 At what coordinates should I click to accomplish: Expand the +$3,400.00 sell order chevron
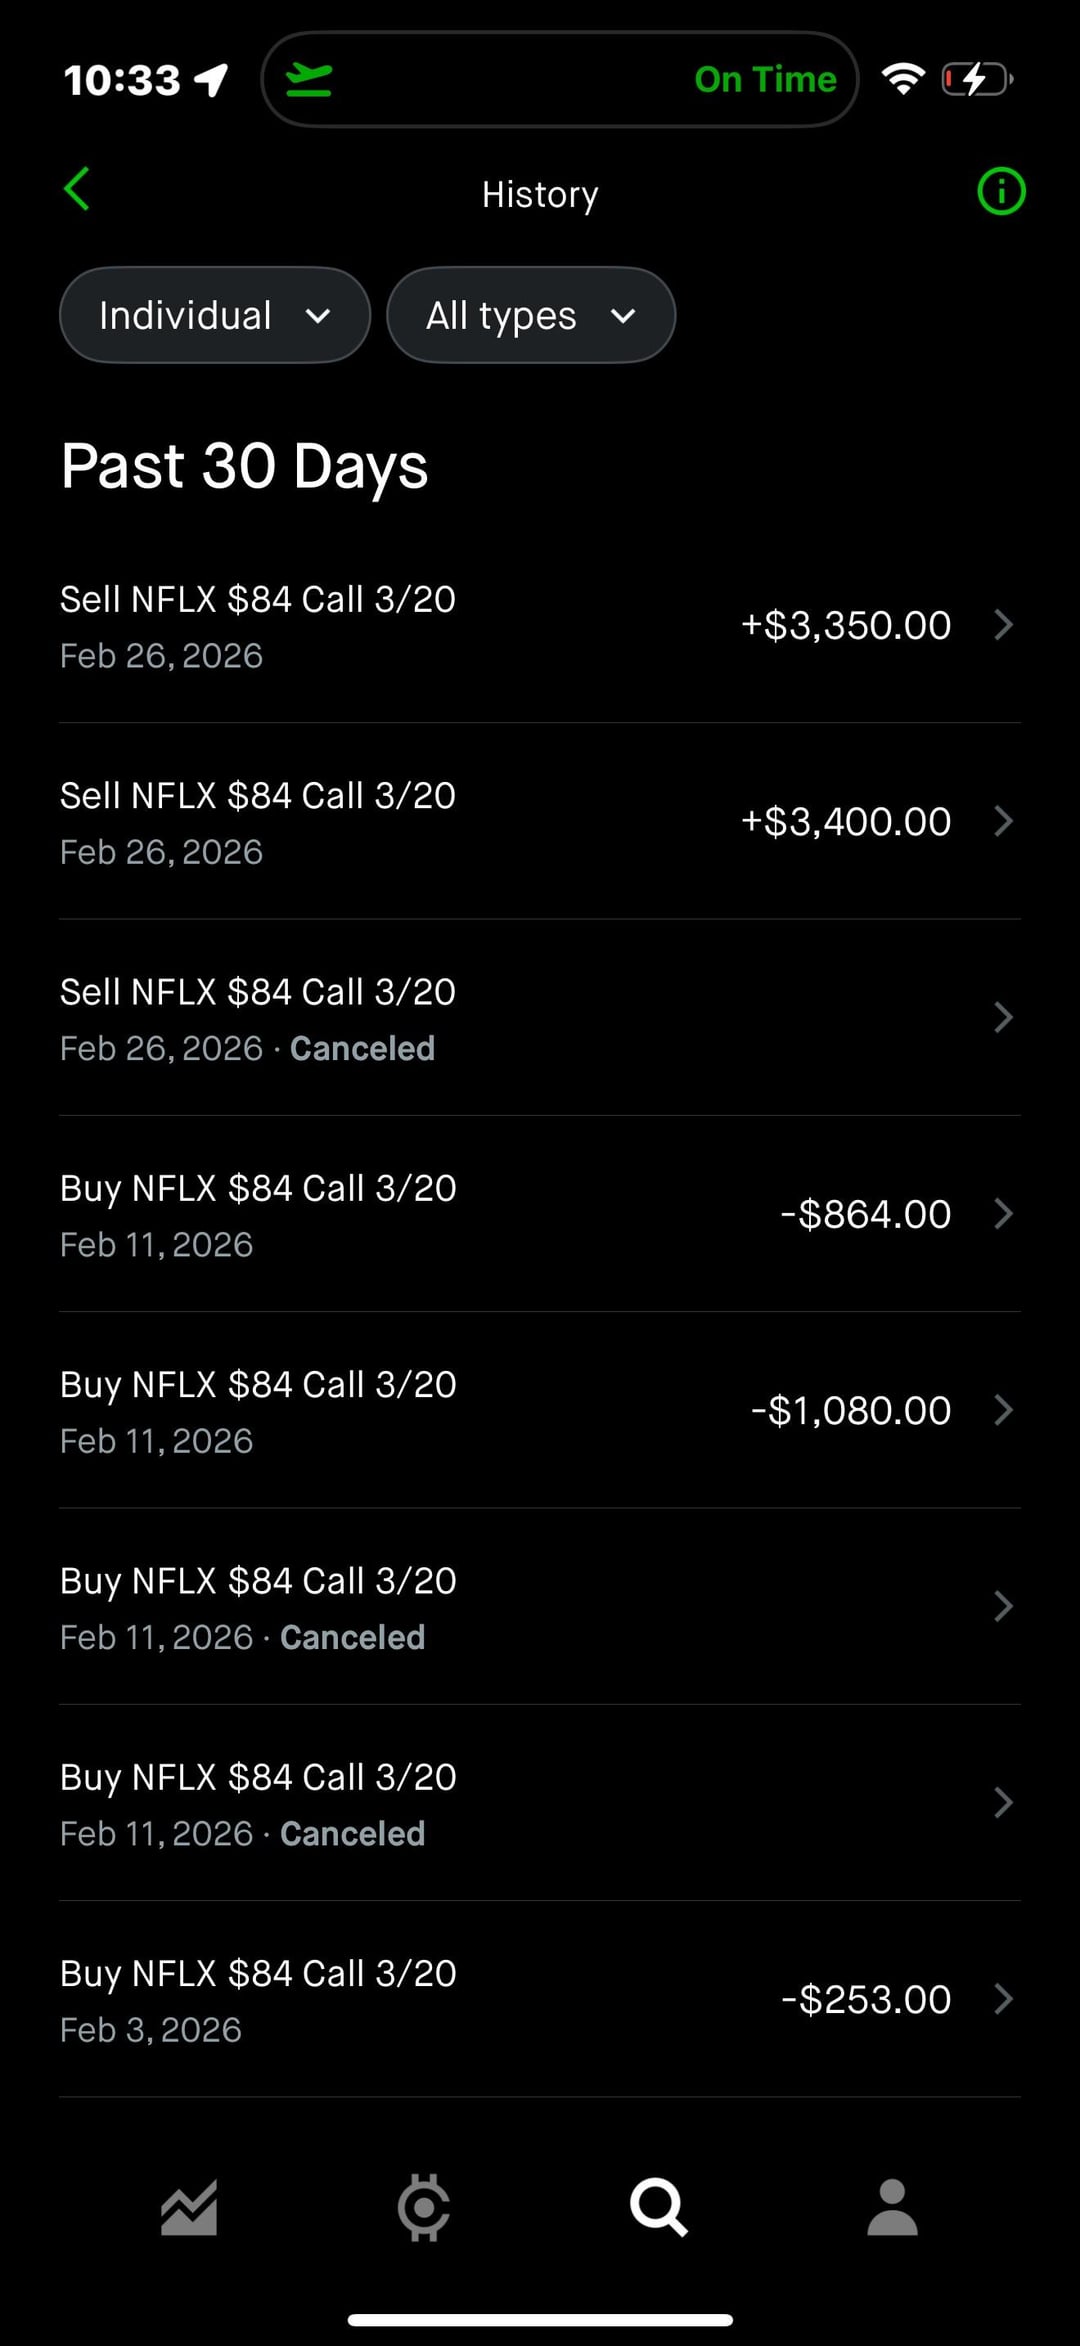1003,821
